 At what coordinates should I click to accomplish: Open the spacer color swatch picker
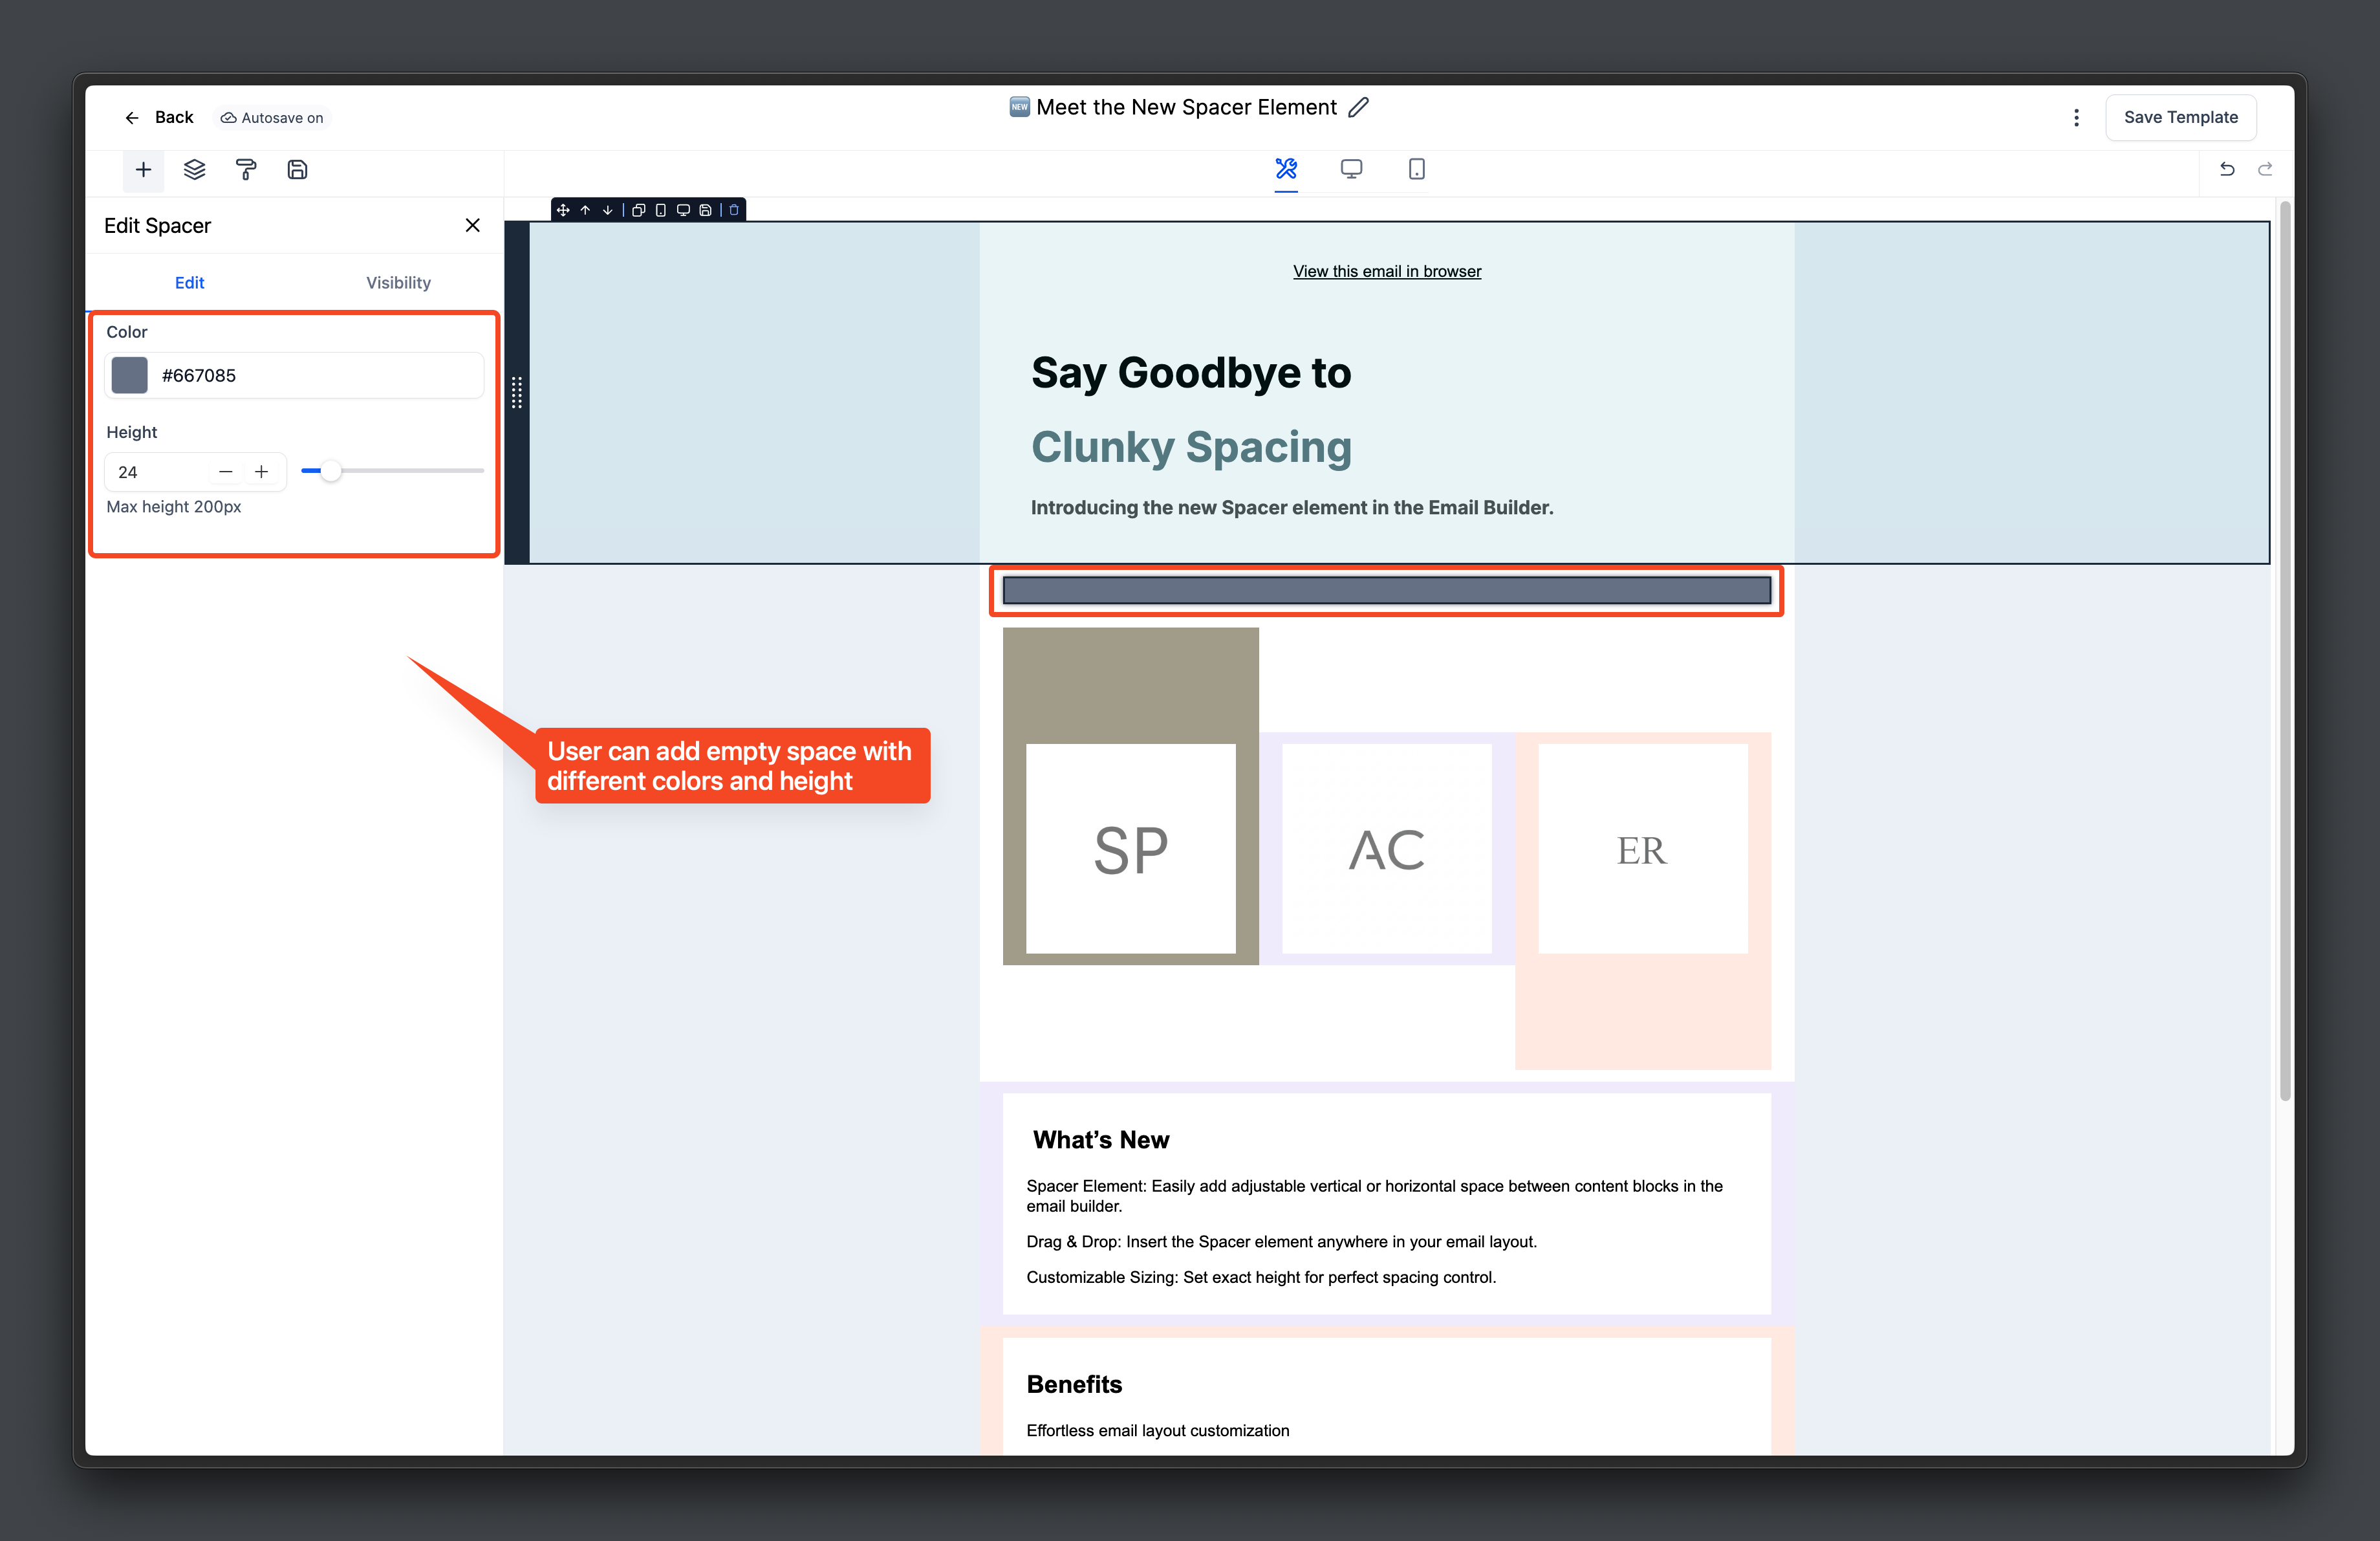(129, 375)
